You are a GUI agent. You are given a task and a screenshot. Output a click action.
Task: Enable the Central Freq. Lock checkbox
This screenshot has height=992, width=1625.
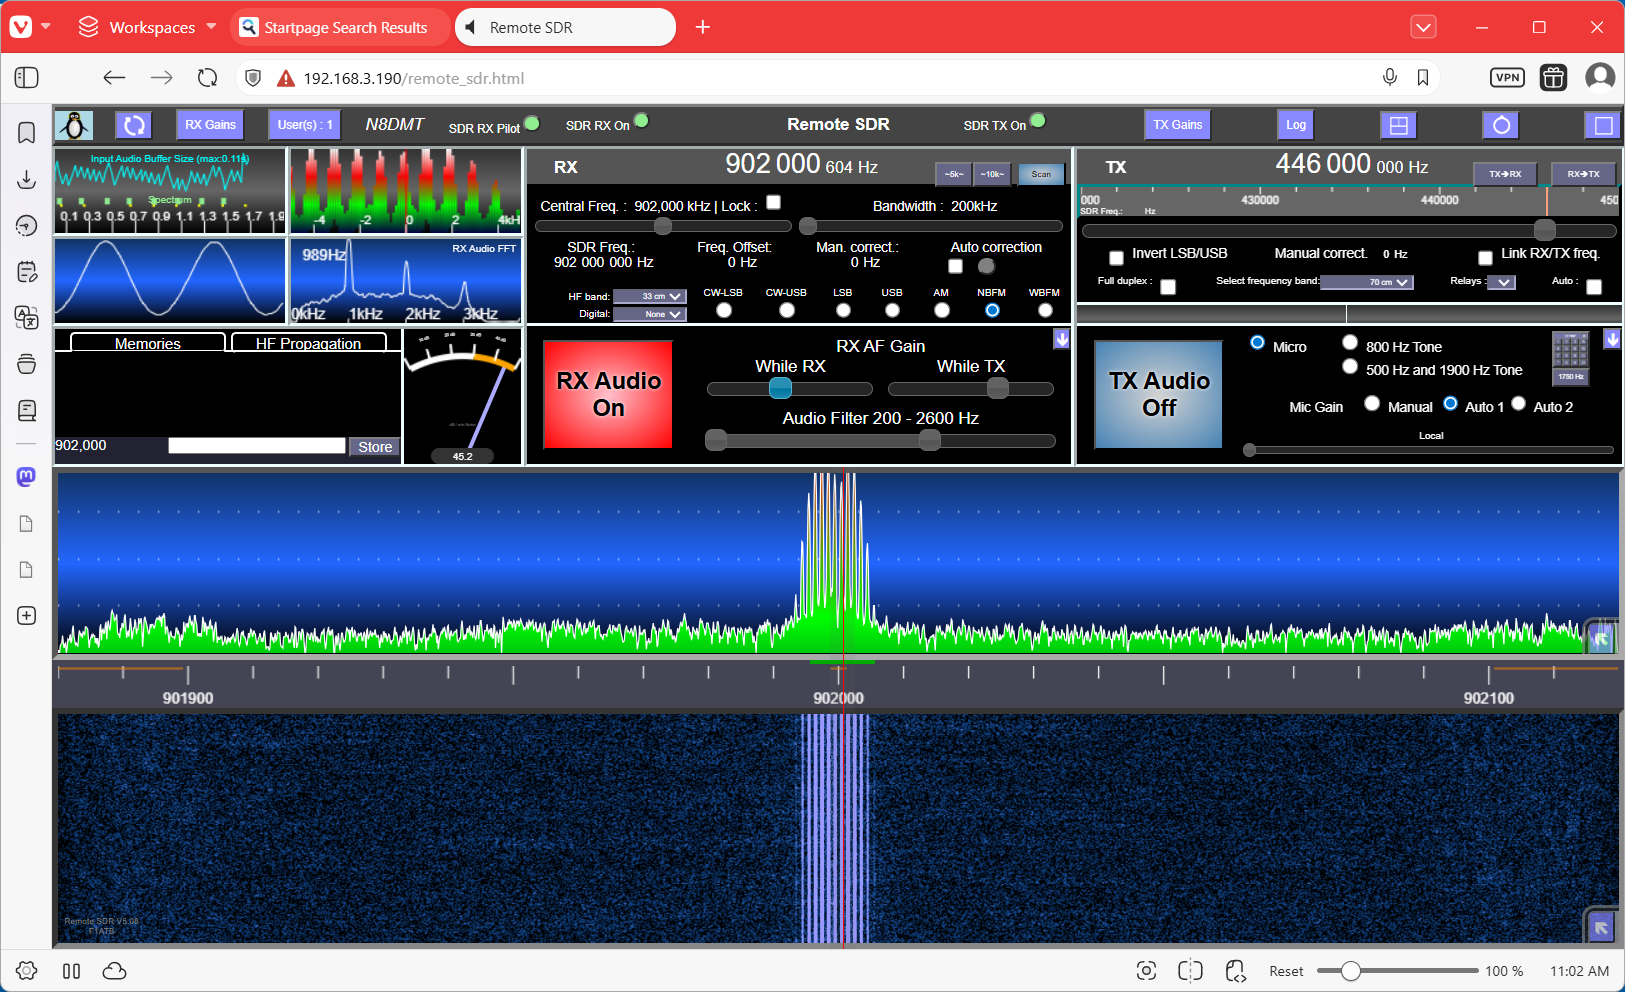pos(773,203)
